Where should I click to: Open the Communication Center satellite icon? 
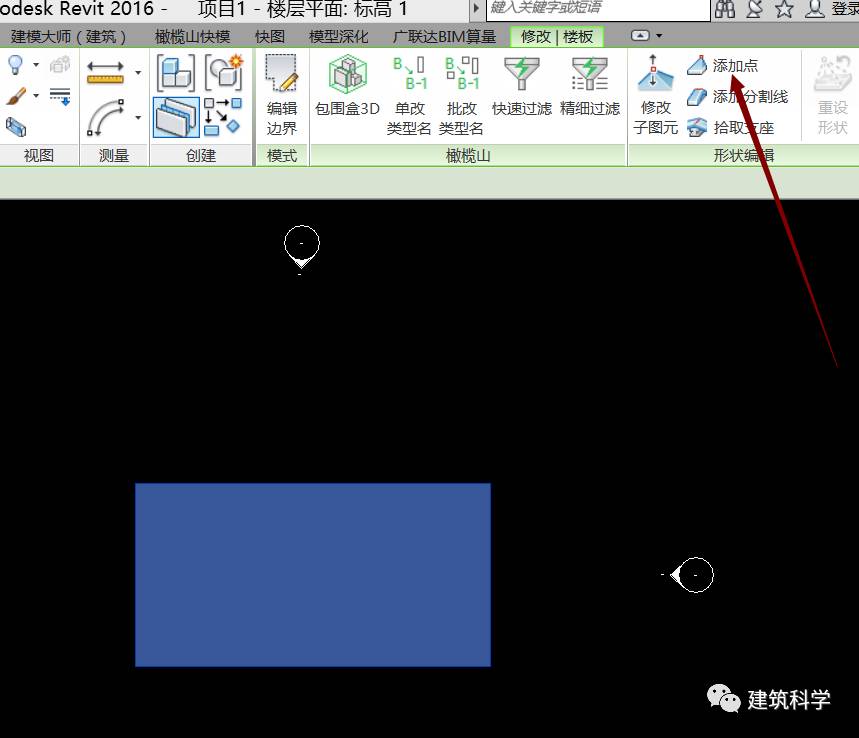point(755,9)
